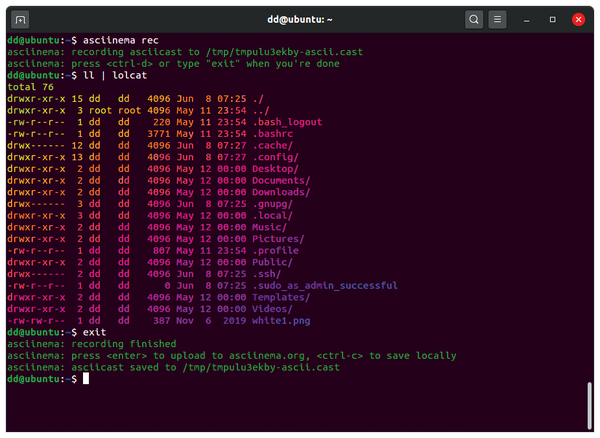Viewport: 600px width, 438px height.
Task: Click the file size 807
Action: [x=161, y=251]
